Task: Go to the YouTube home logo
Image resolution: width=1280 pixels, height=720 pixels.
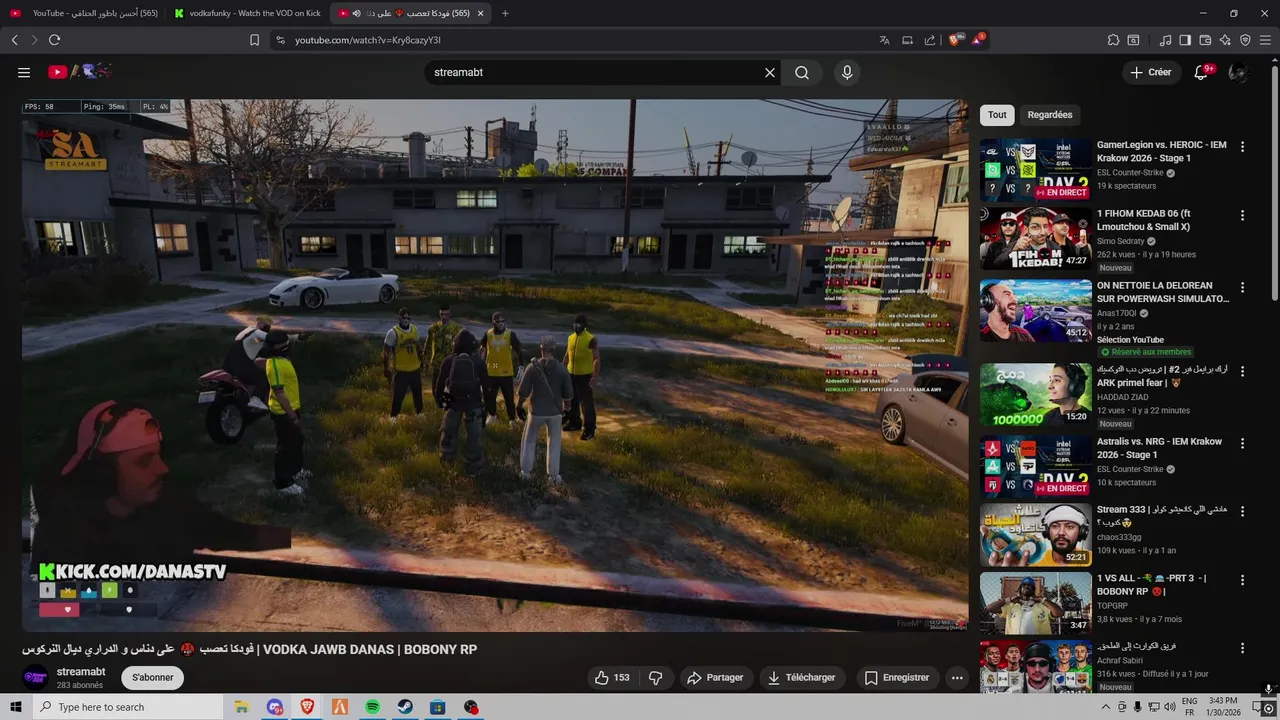Action: pos(79,72)
